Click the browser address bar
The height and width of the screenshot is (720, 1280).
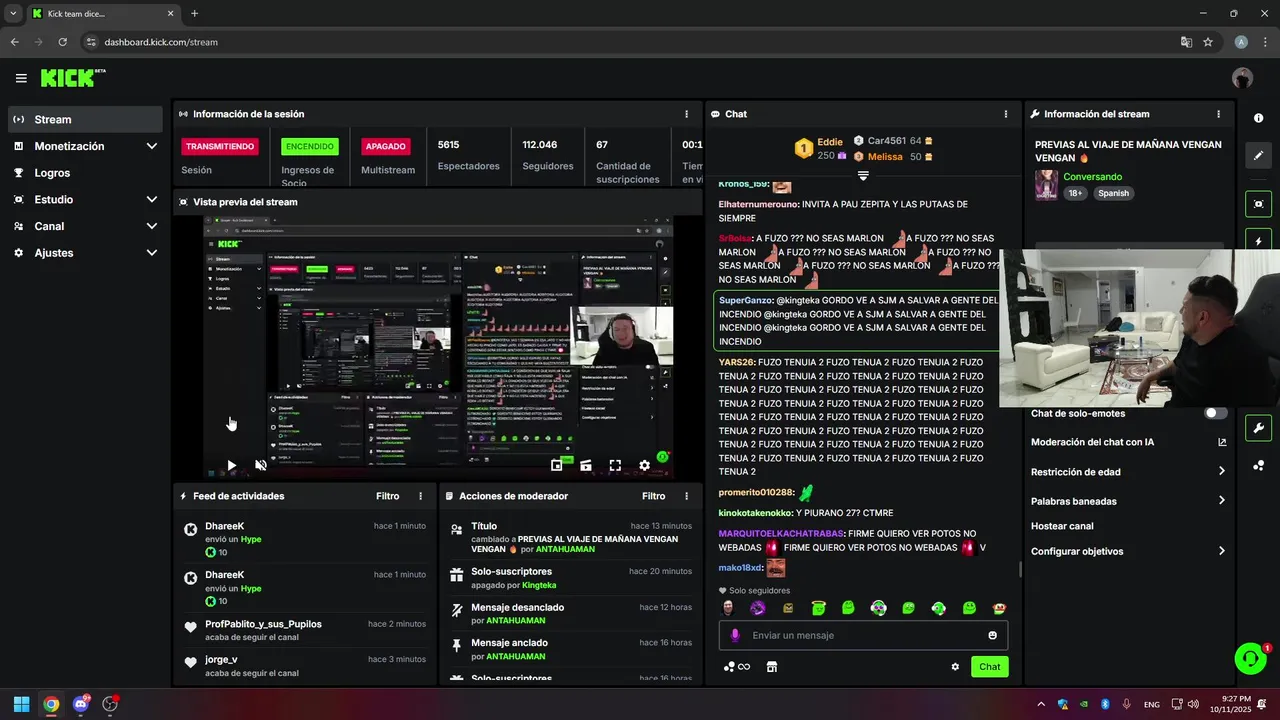click(x=630, y=42)
